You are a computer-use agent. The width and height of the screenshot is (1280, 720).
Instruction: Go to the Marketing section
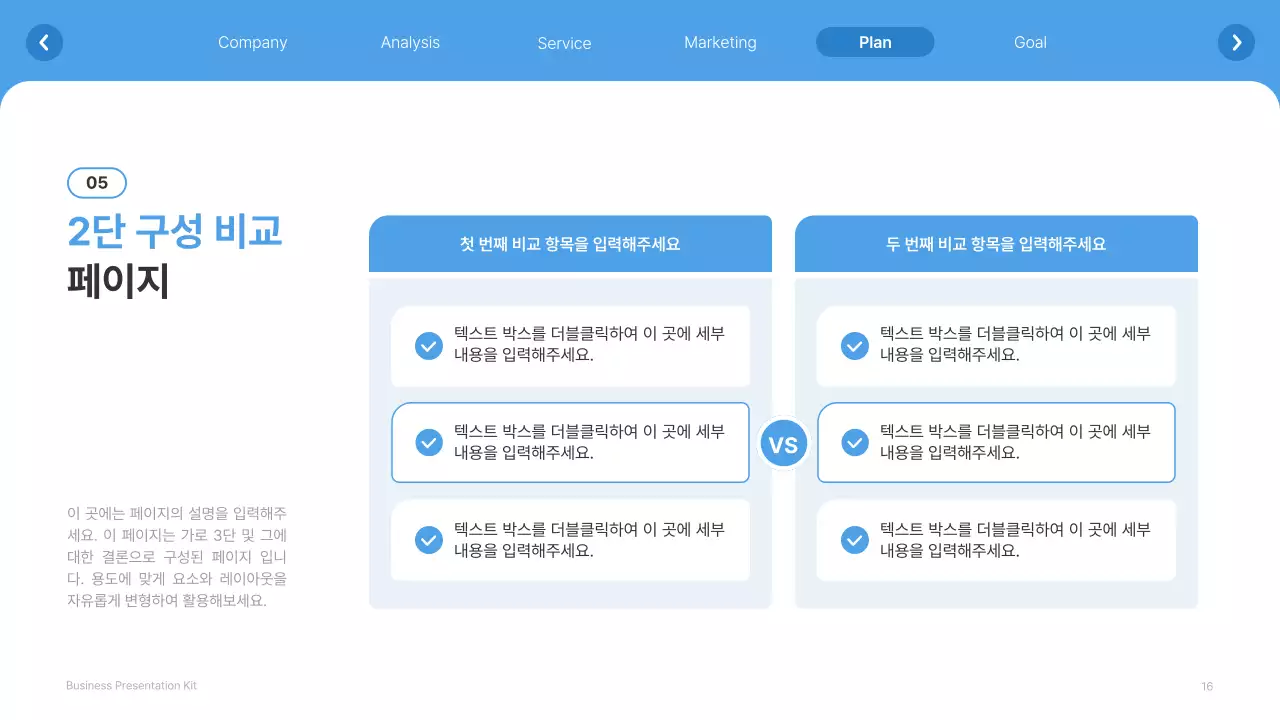(720, 42)
